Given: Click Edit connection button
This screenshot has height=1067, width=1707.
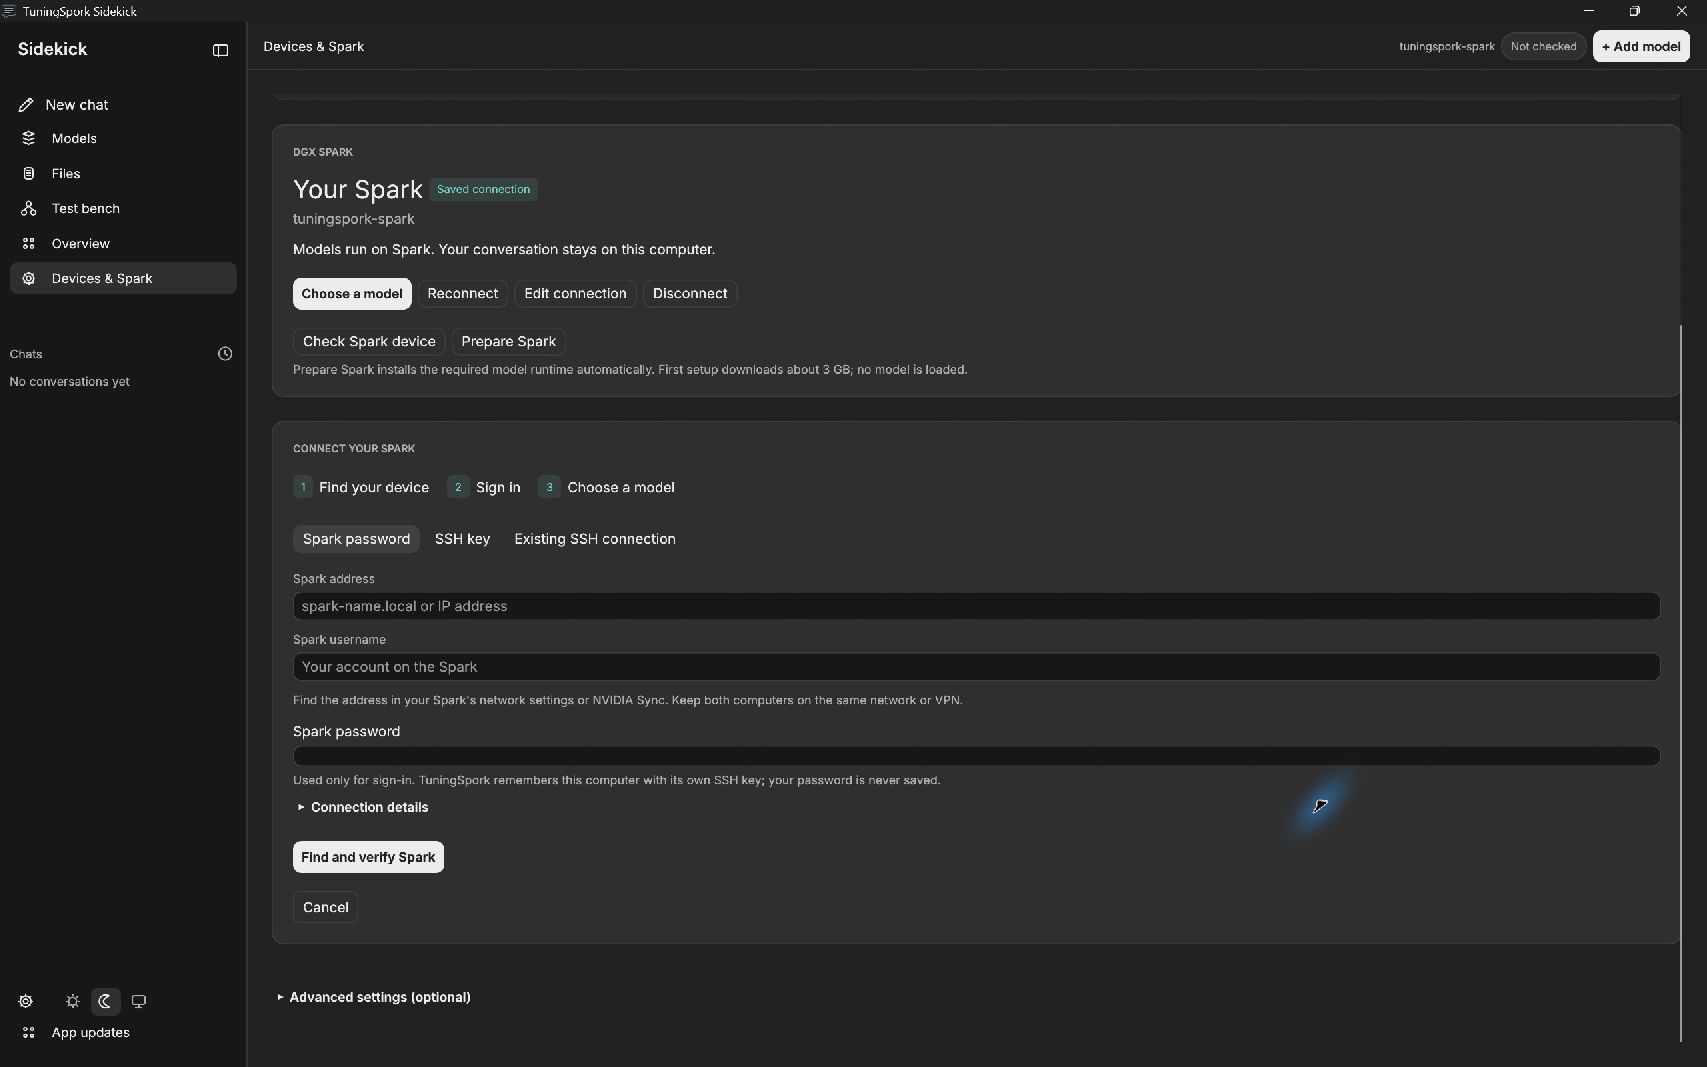Looking at the screenshot, I should pos(575,294).
